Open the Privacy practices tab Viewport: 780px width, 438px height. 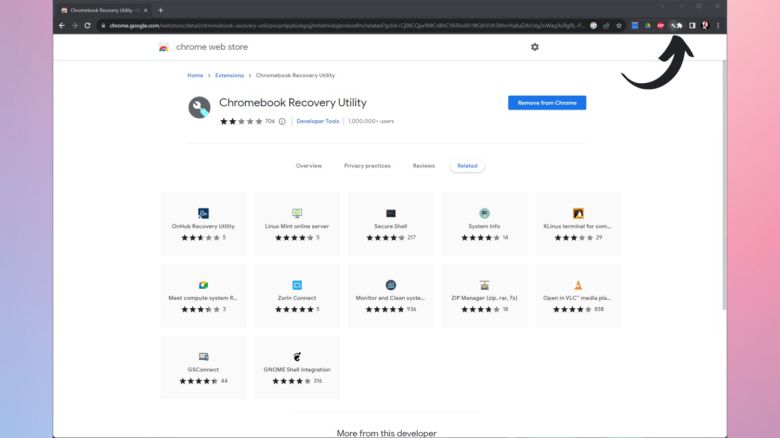point(367,166)
